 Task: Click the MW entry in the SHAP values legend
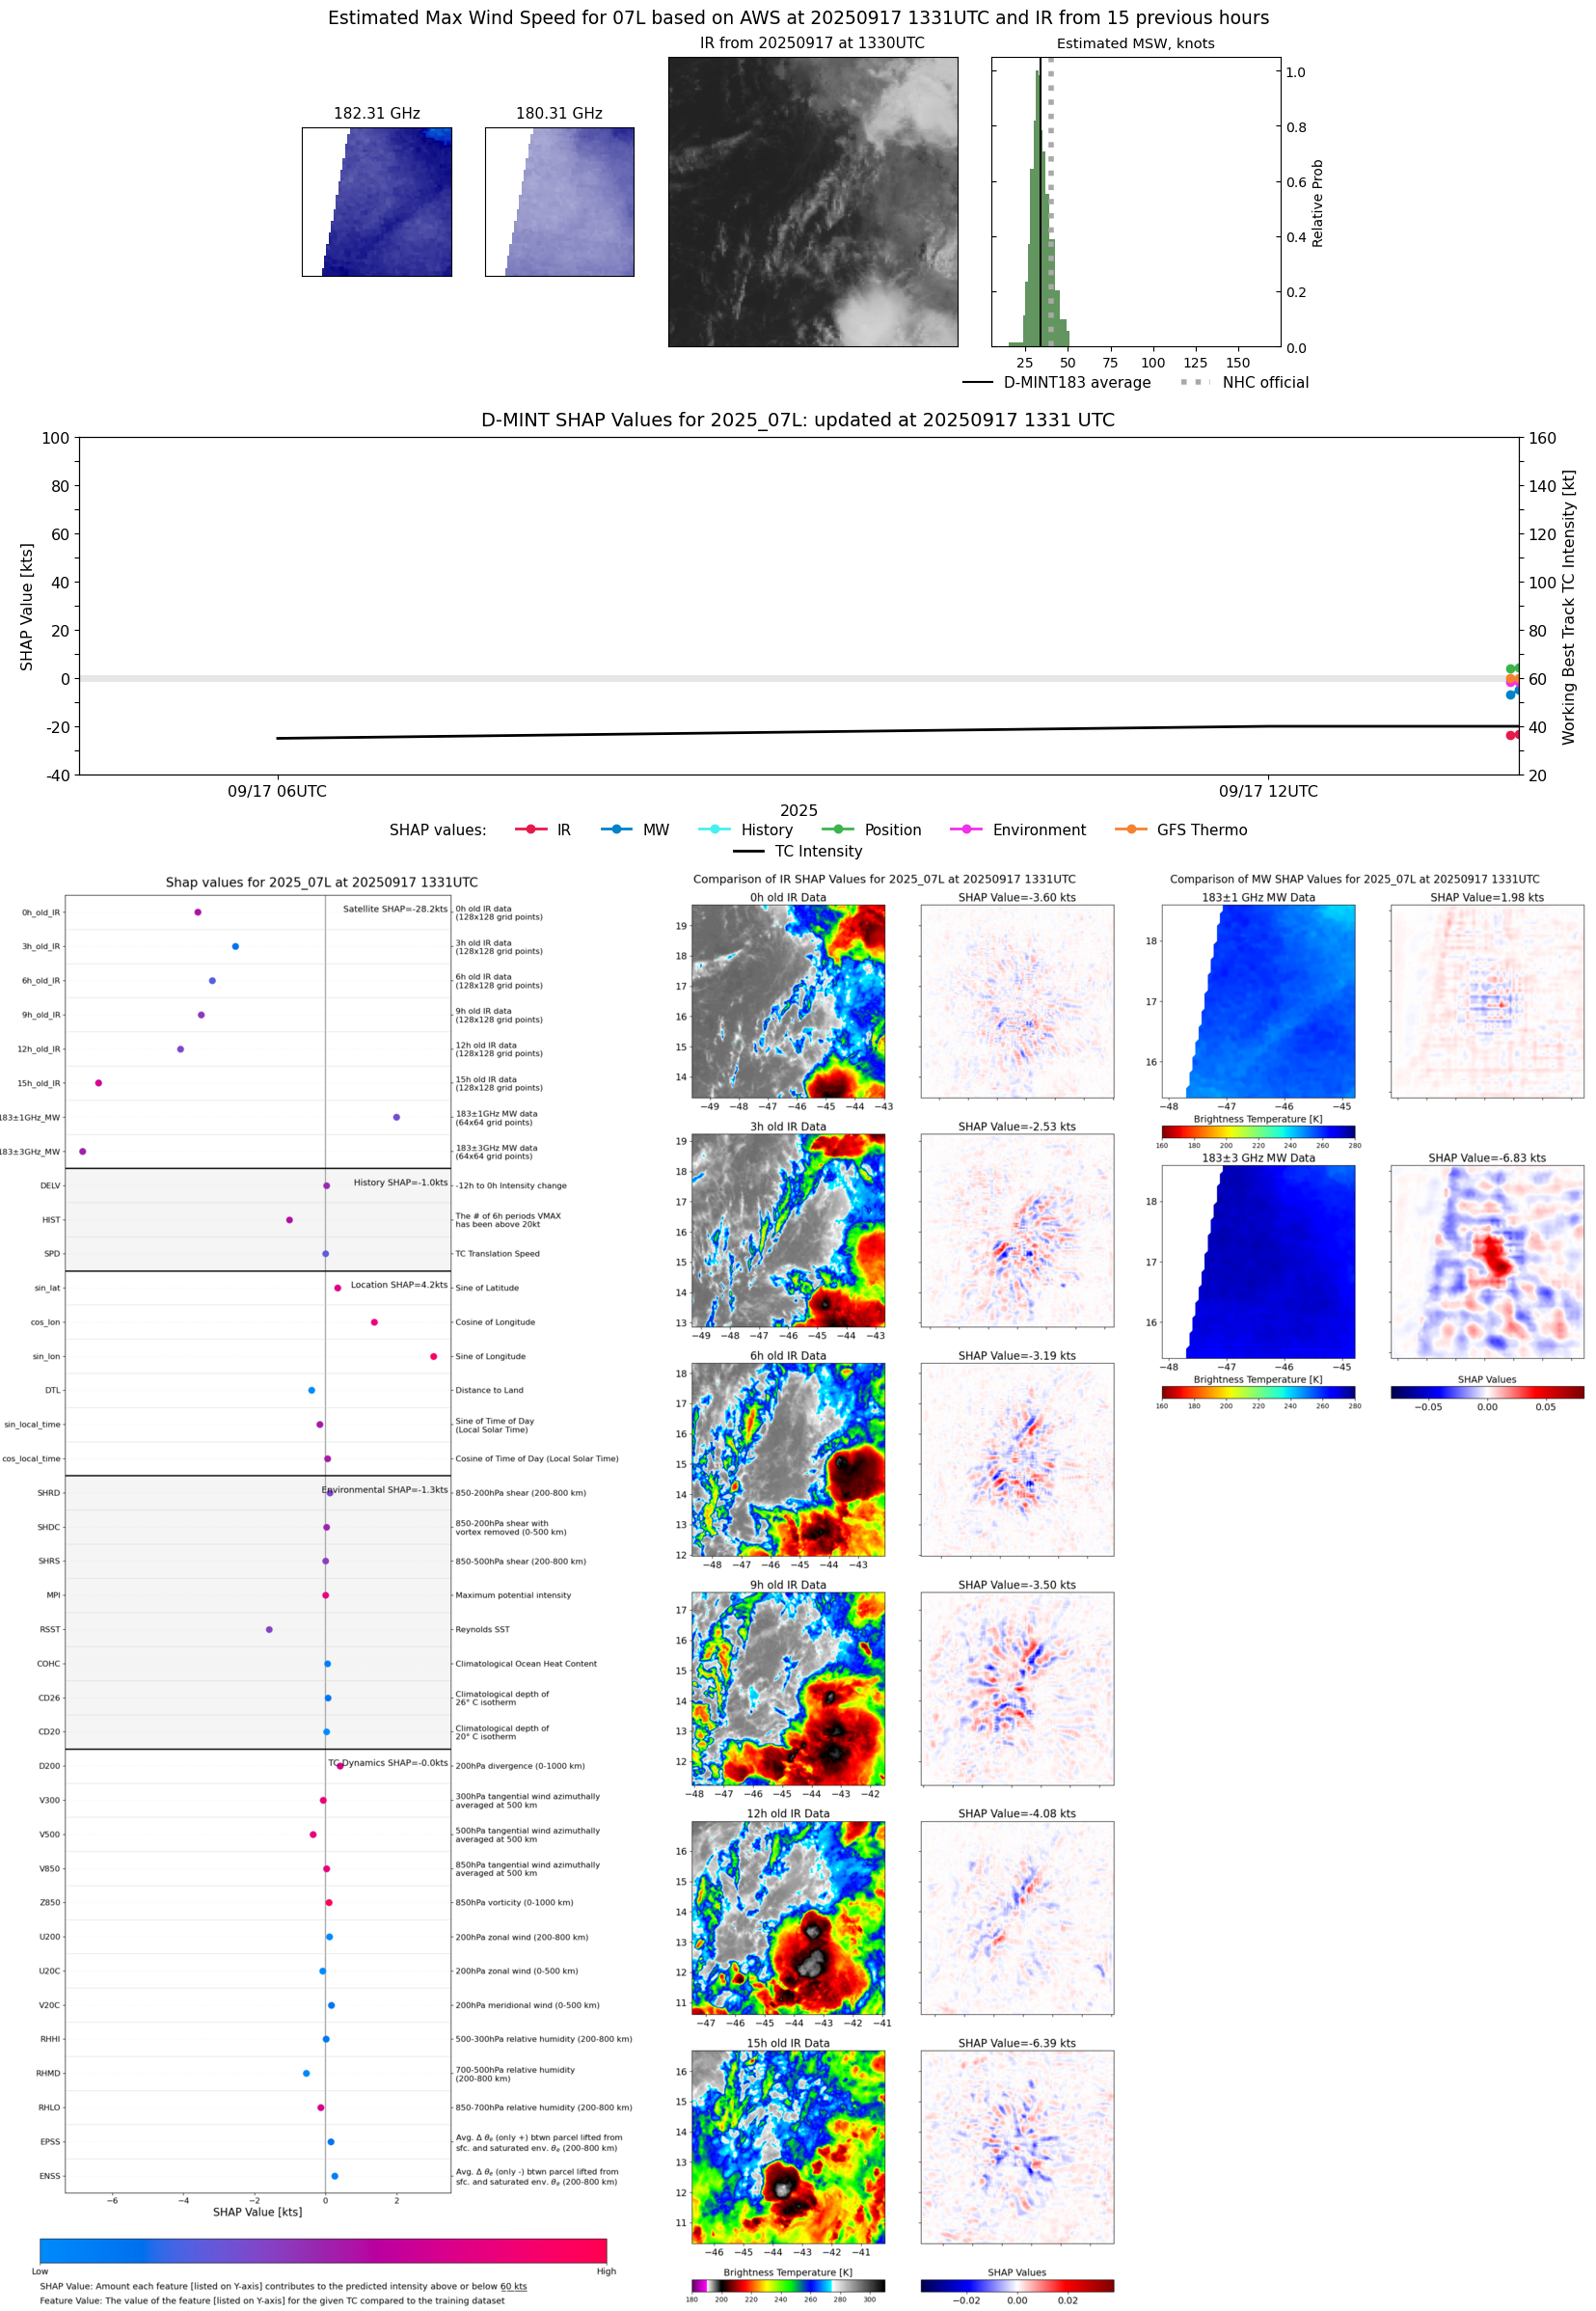[x=636, y=830]
